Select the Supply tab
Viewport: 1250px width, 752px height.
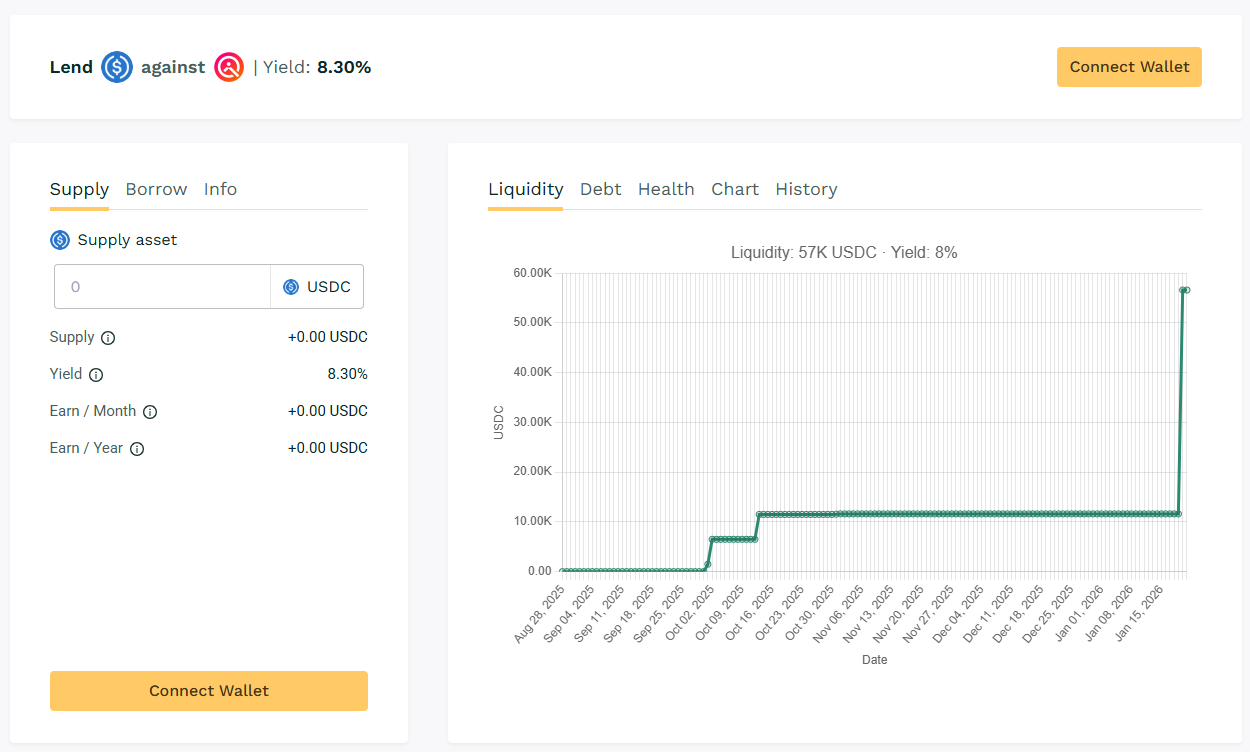click(79, 189)
